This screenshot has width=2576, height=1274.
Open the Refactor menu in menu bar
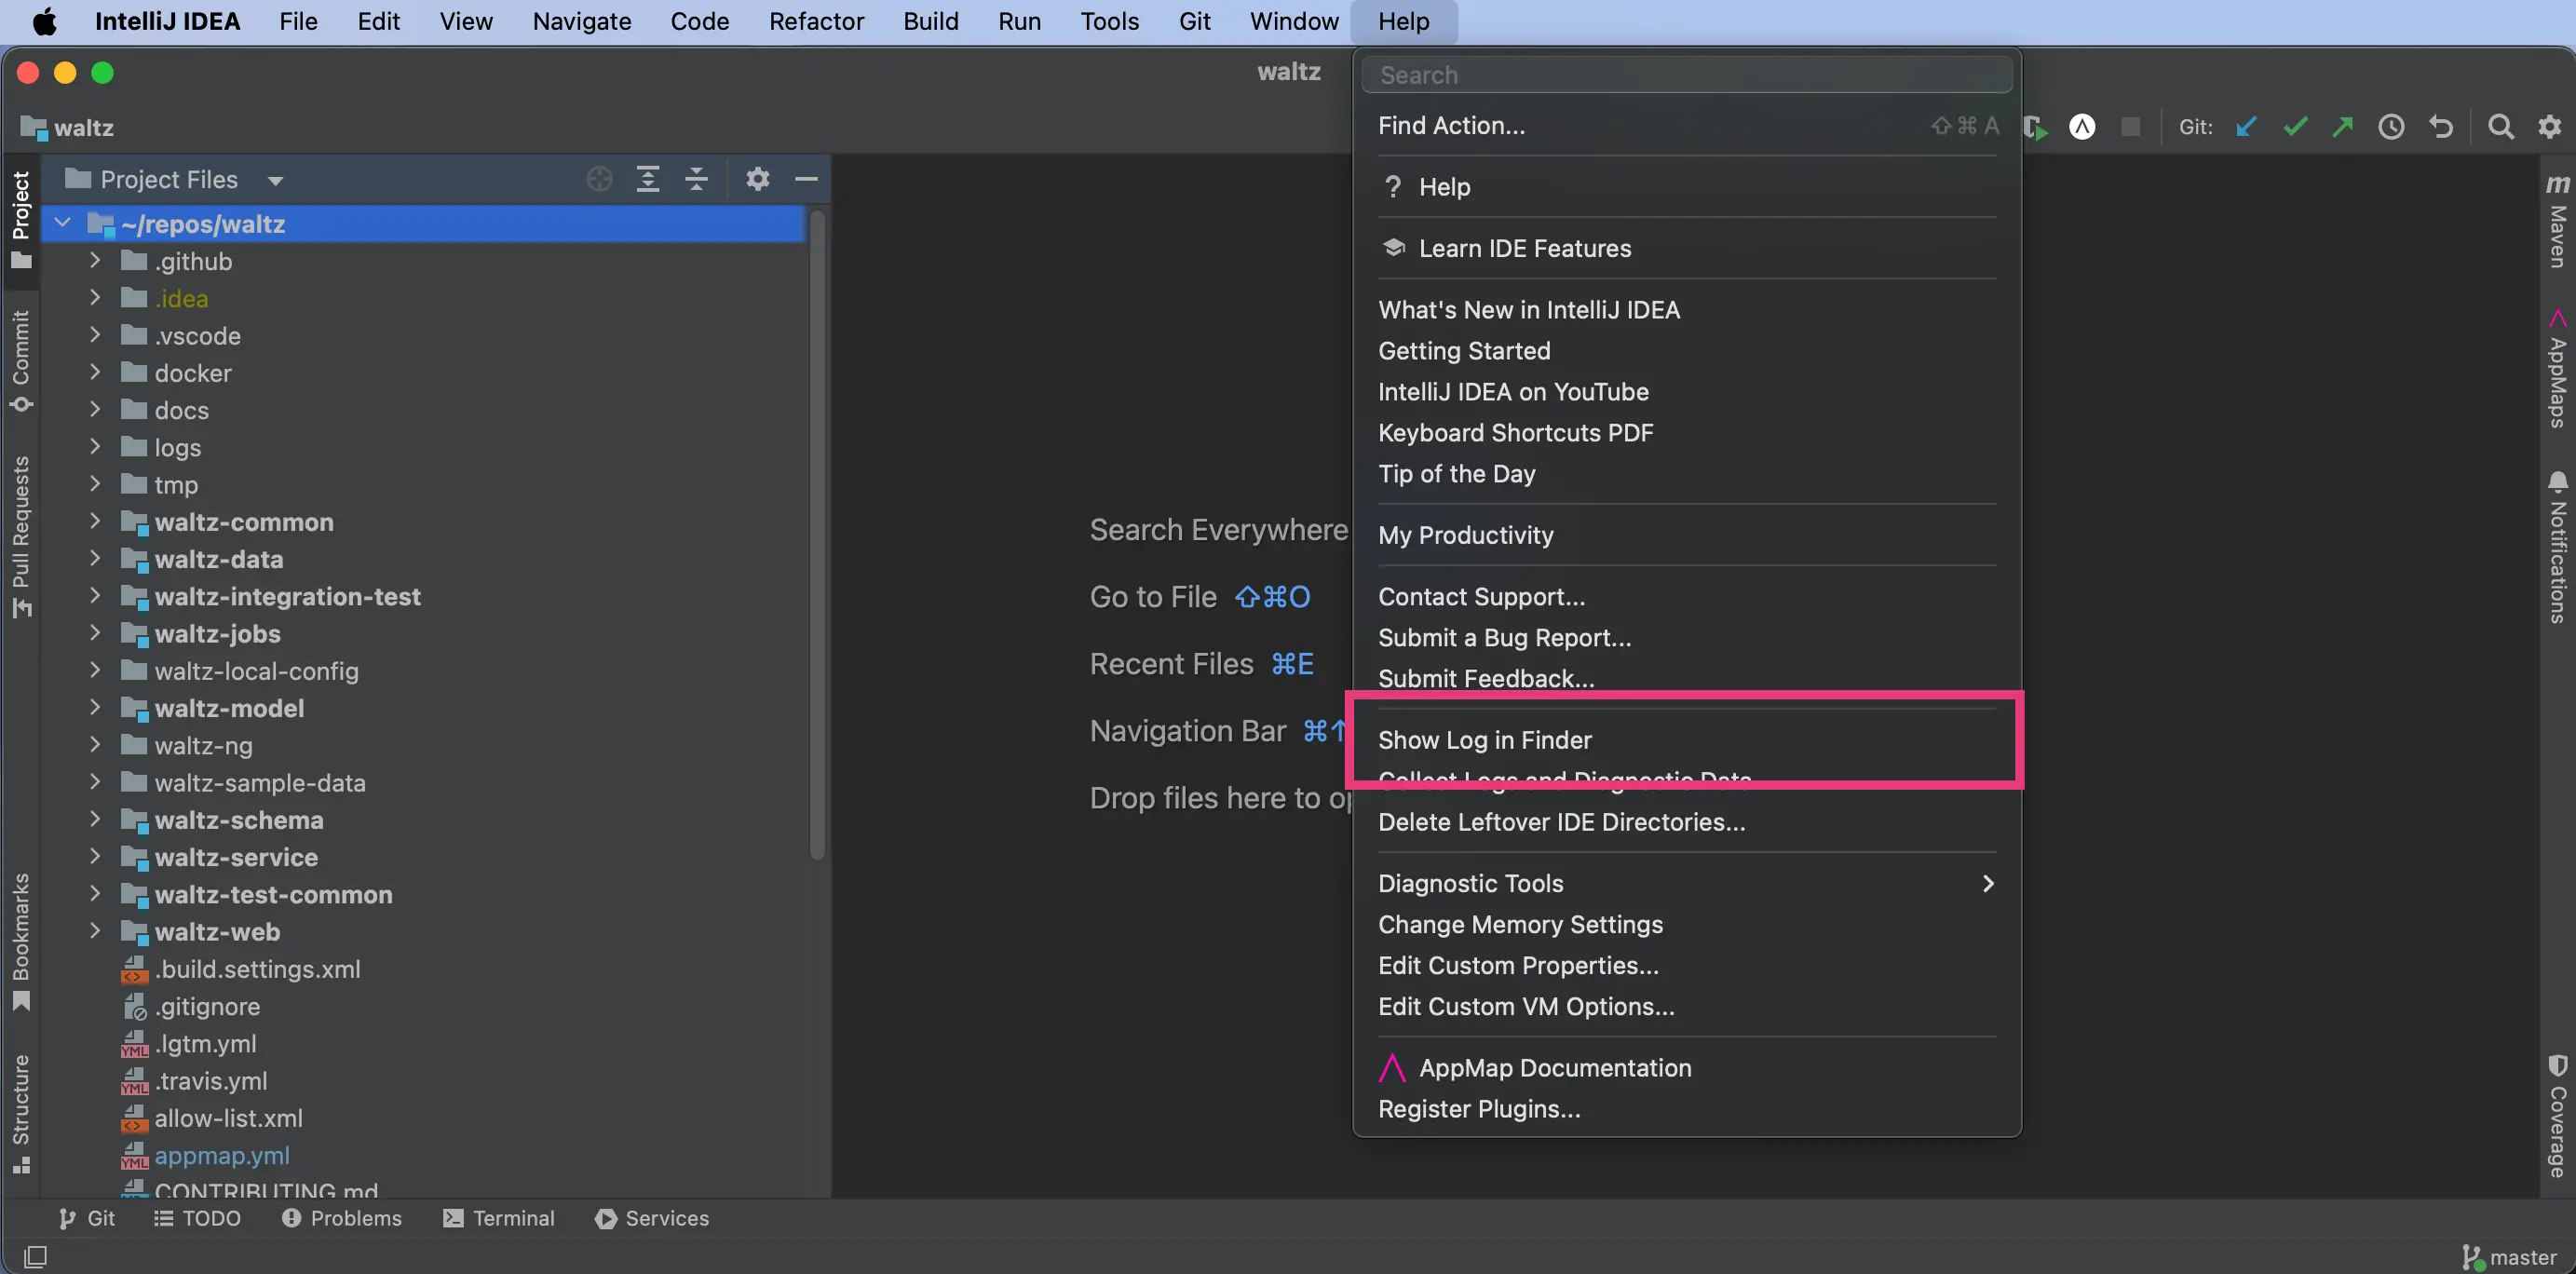point(816,21)
